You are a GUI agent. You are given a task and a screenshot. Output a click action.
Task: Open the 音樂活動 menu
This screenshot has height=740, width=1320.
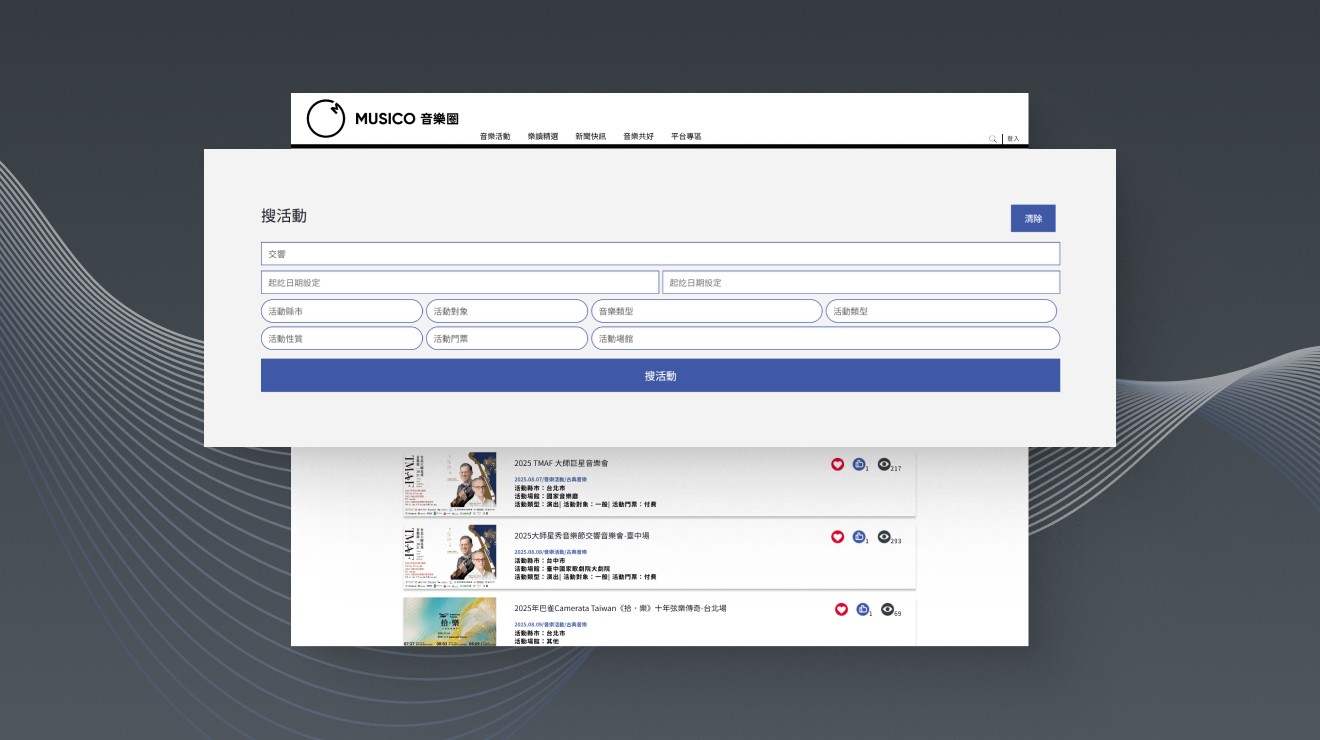click(x=495, y=136)
